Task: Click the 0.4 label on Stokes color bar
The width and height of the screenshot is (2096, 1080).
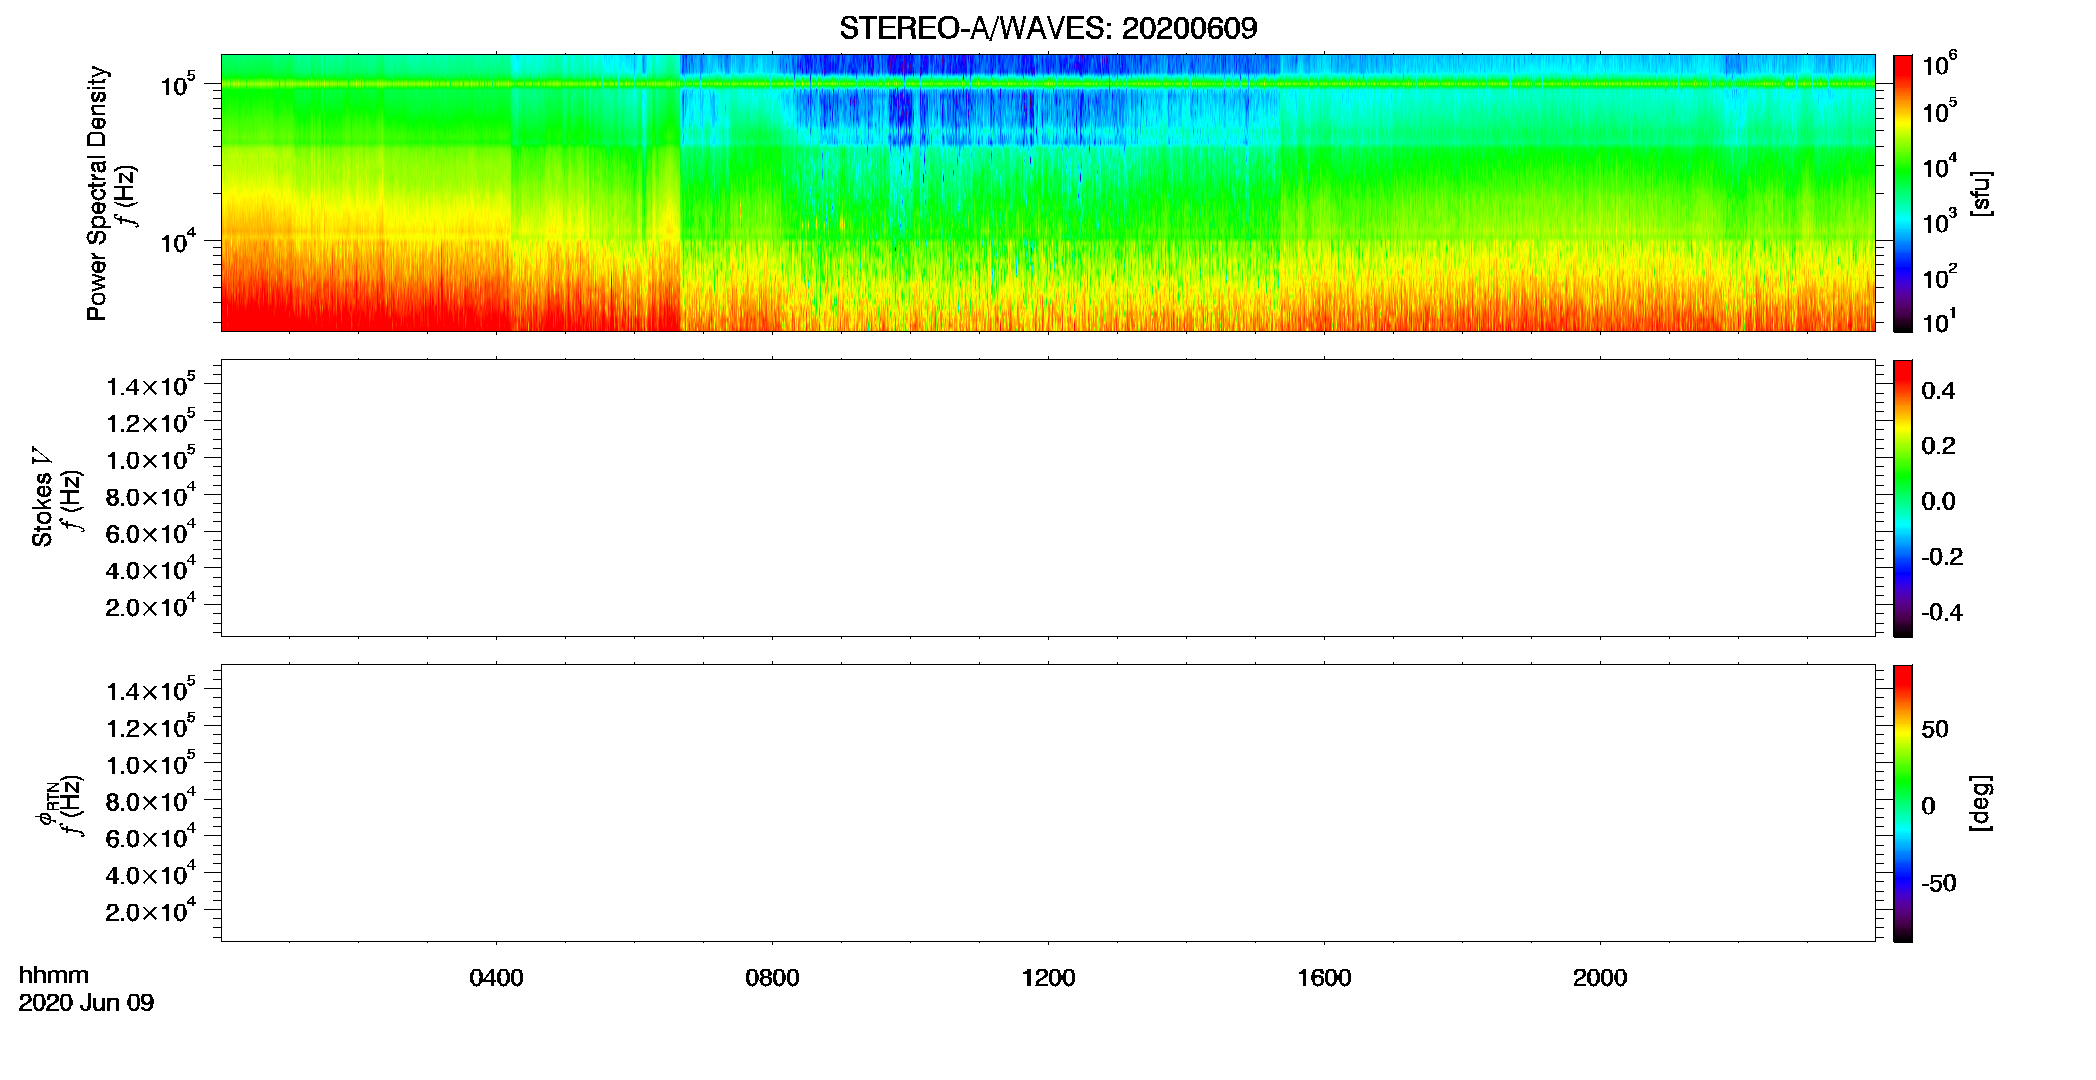Action: (1938, 391)
